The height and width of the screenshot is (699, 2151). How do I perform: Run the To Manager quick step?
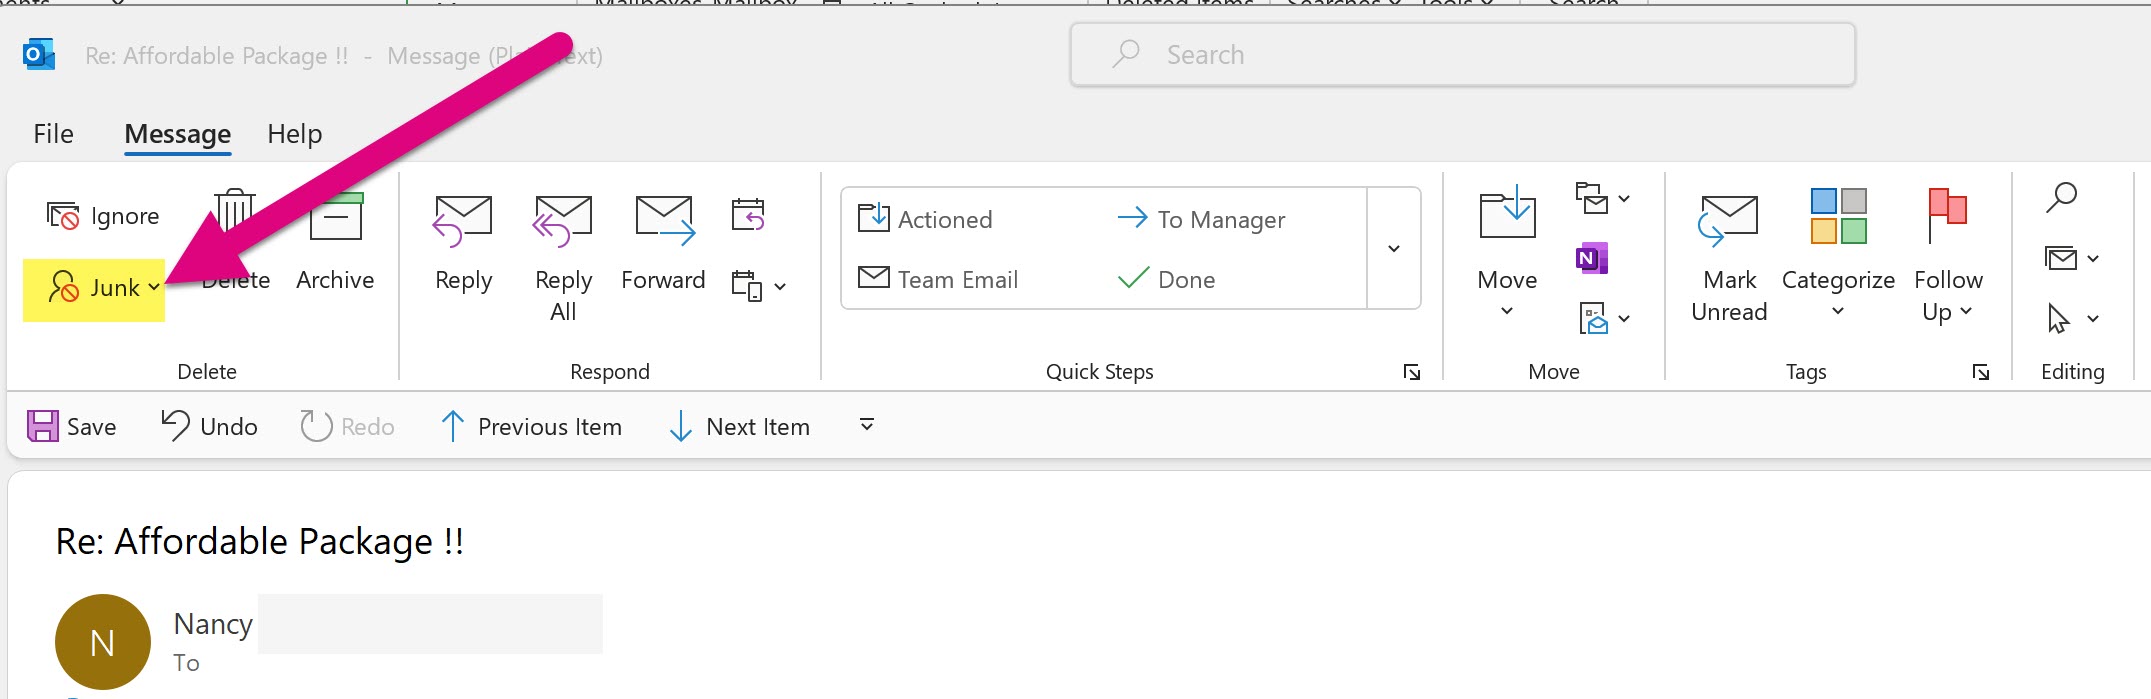coord(1202,220)
